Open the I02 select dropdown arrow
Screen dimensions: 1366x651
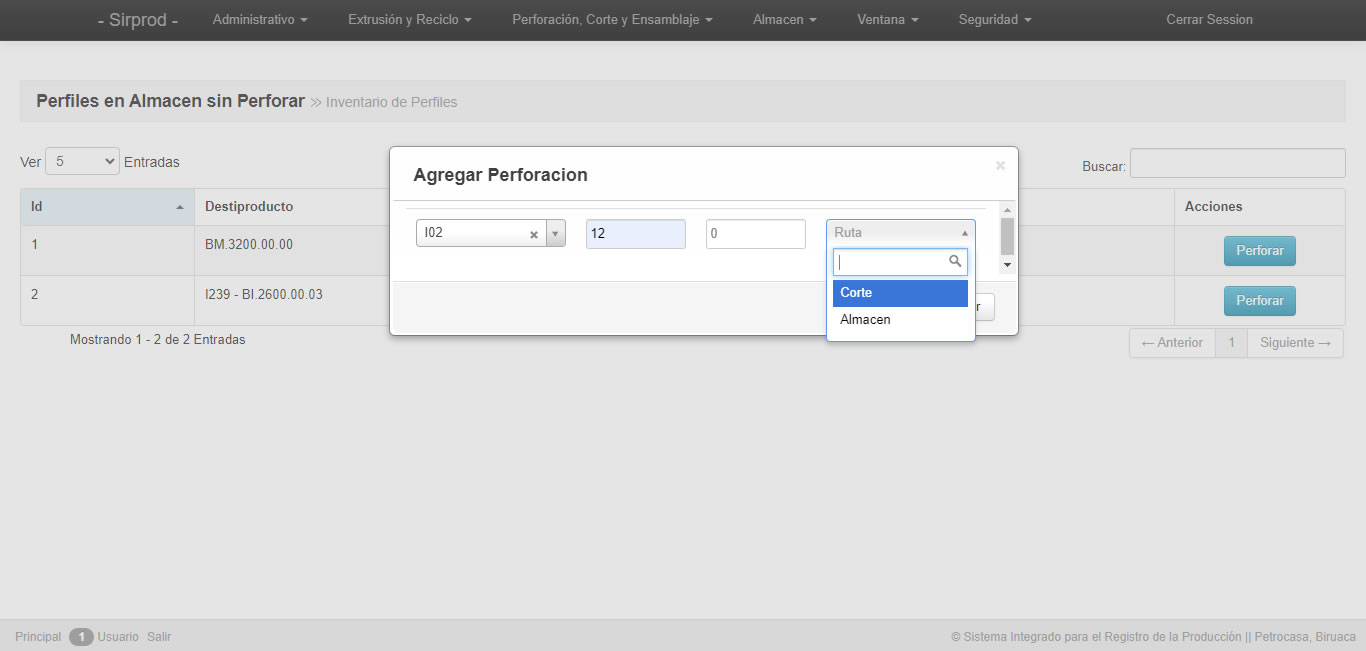tap(556, 234)
